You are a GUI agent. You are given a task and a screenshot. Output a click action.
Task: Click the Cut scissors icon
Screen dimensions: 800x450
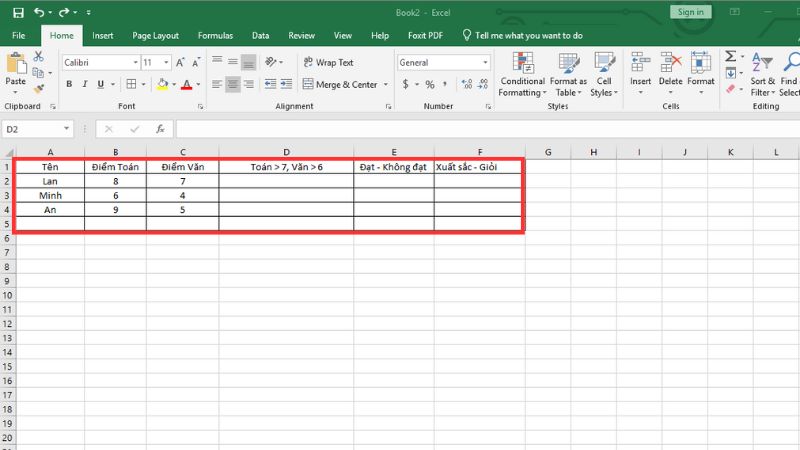pos(38,57)
